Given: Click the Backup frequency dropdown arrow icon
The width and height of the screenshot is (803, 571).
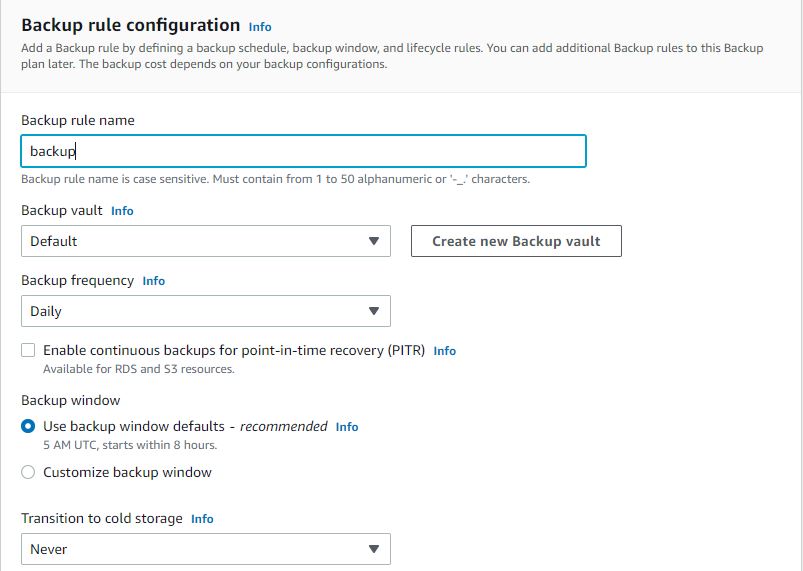Looking at the screenshot, I should point(373,311).
